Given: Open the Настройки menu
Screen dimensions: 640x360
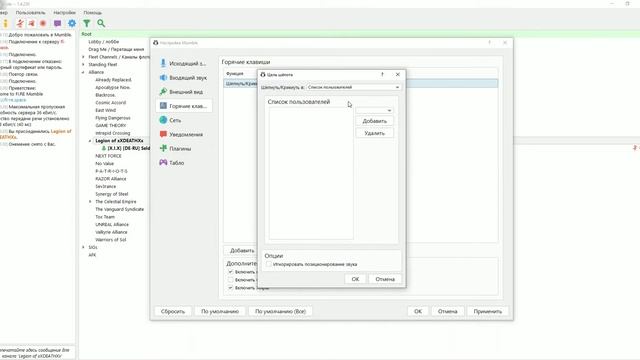Looking at the screenshot, I should click(x=64, y=13).
